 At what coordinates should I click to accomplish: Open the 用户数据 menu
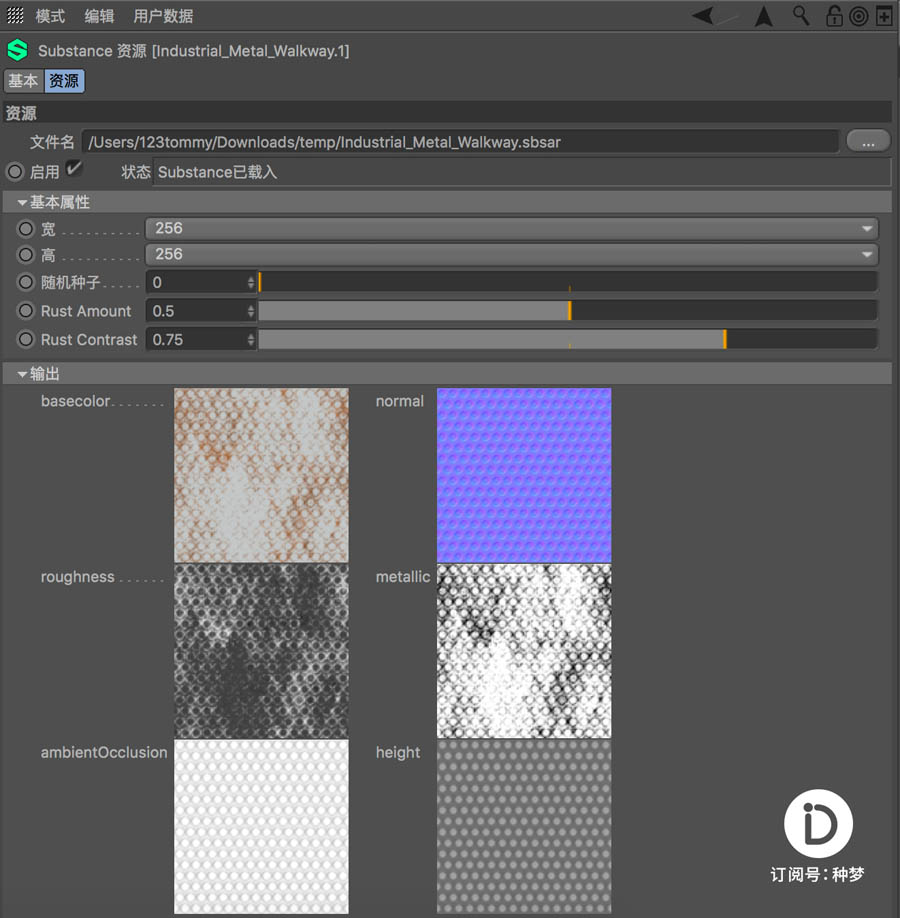click(163, 16)
